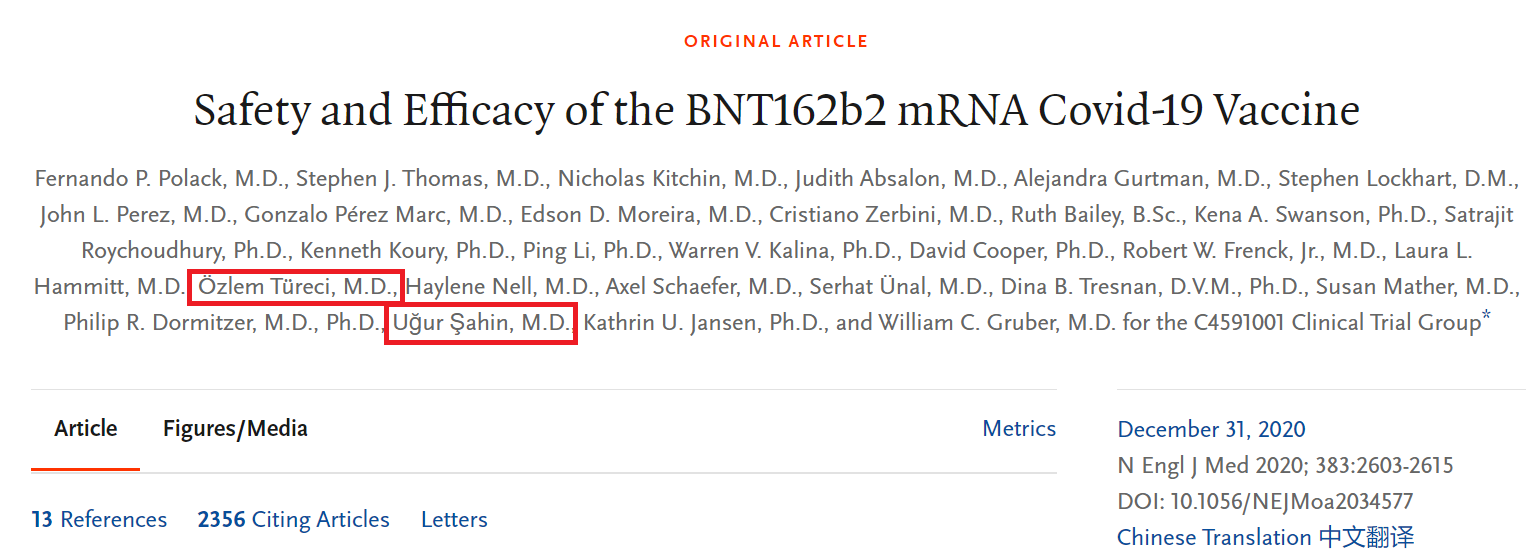The width and height of the screenshot is (1526, 557).
Task: Click the Original Article category label
Action: 776,42
